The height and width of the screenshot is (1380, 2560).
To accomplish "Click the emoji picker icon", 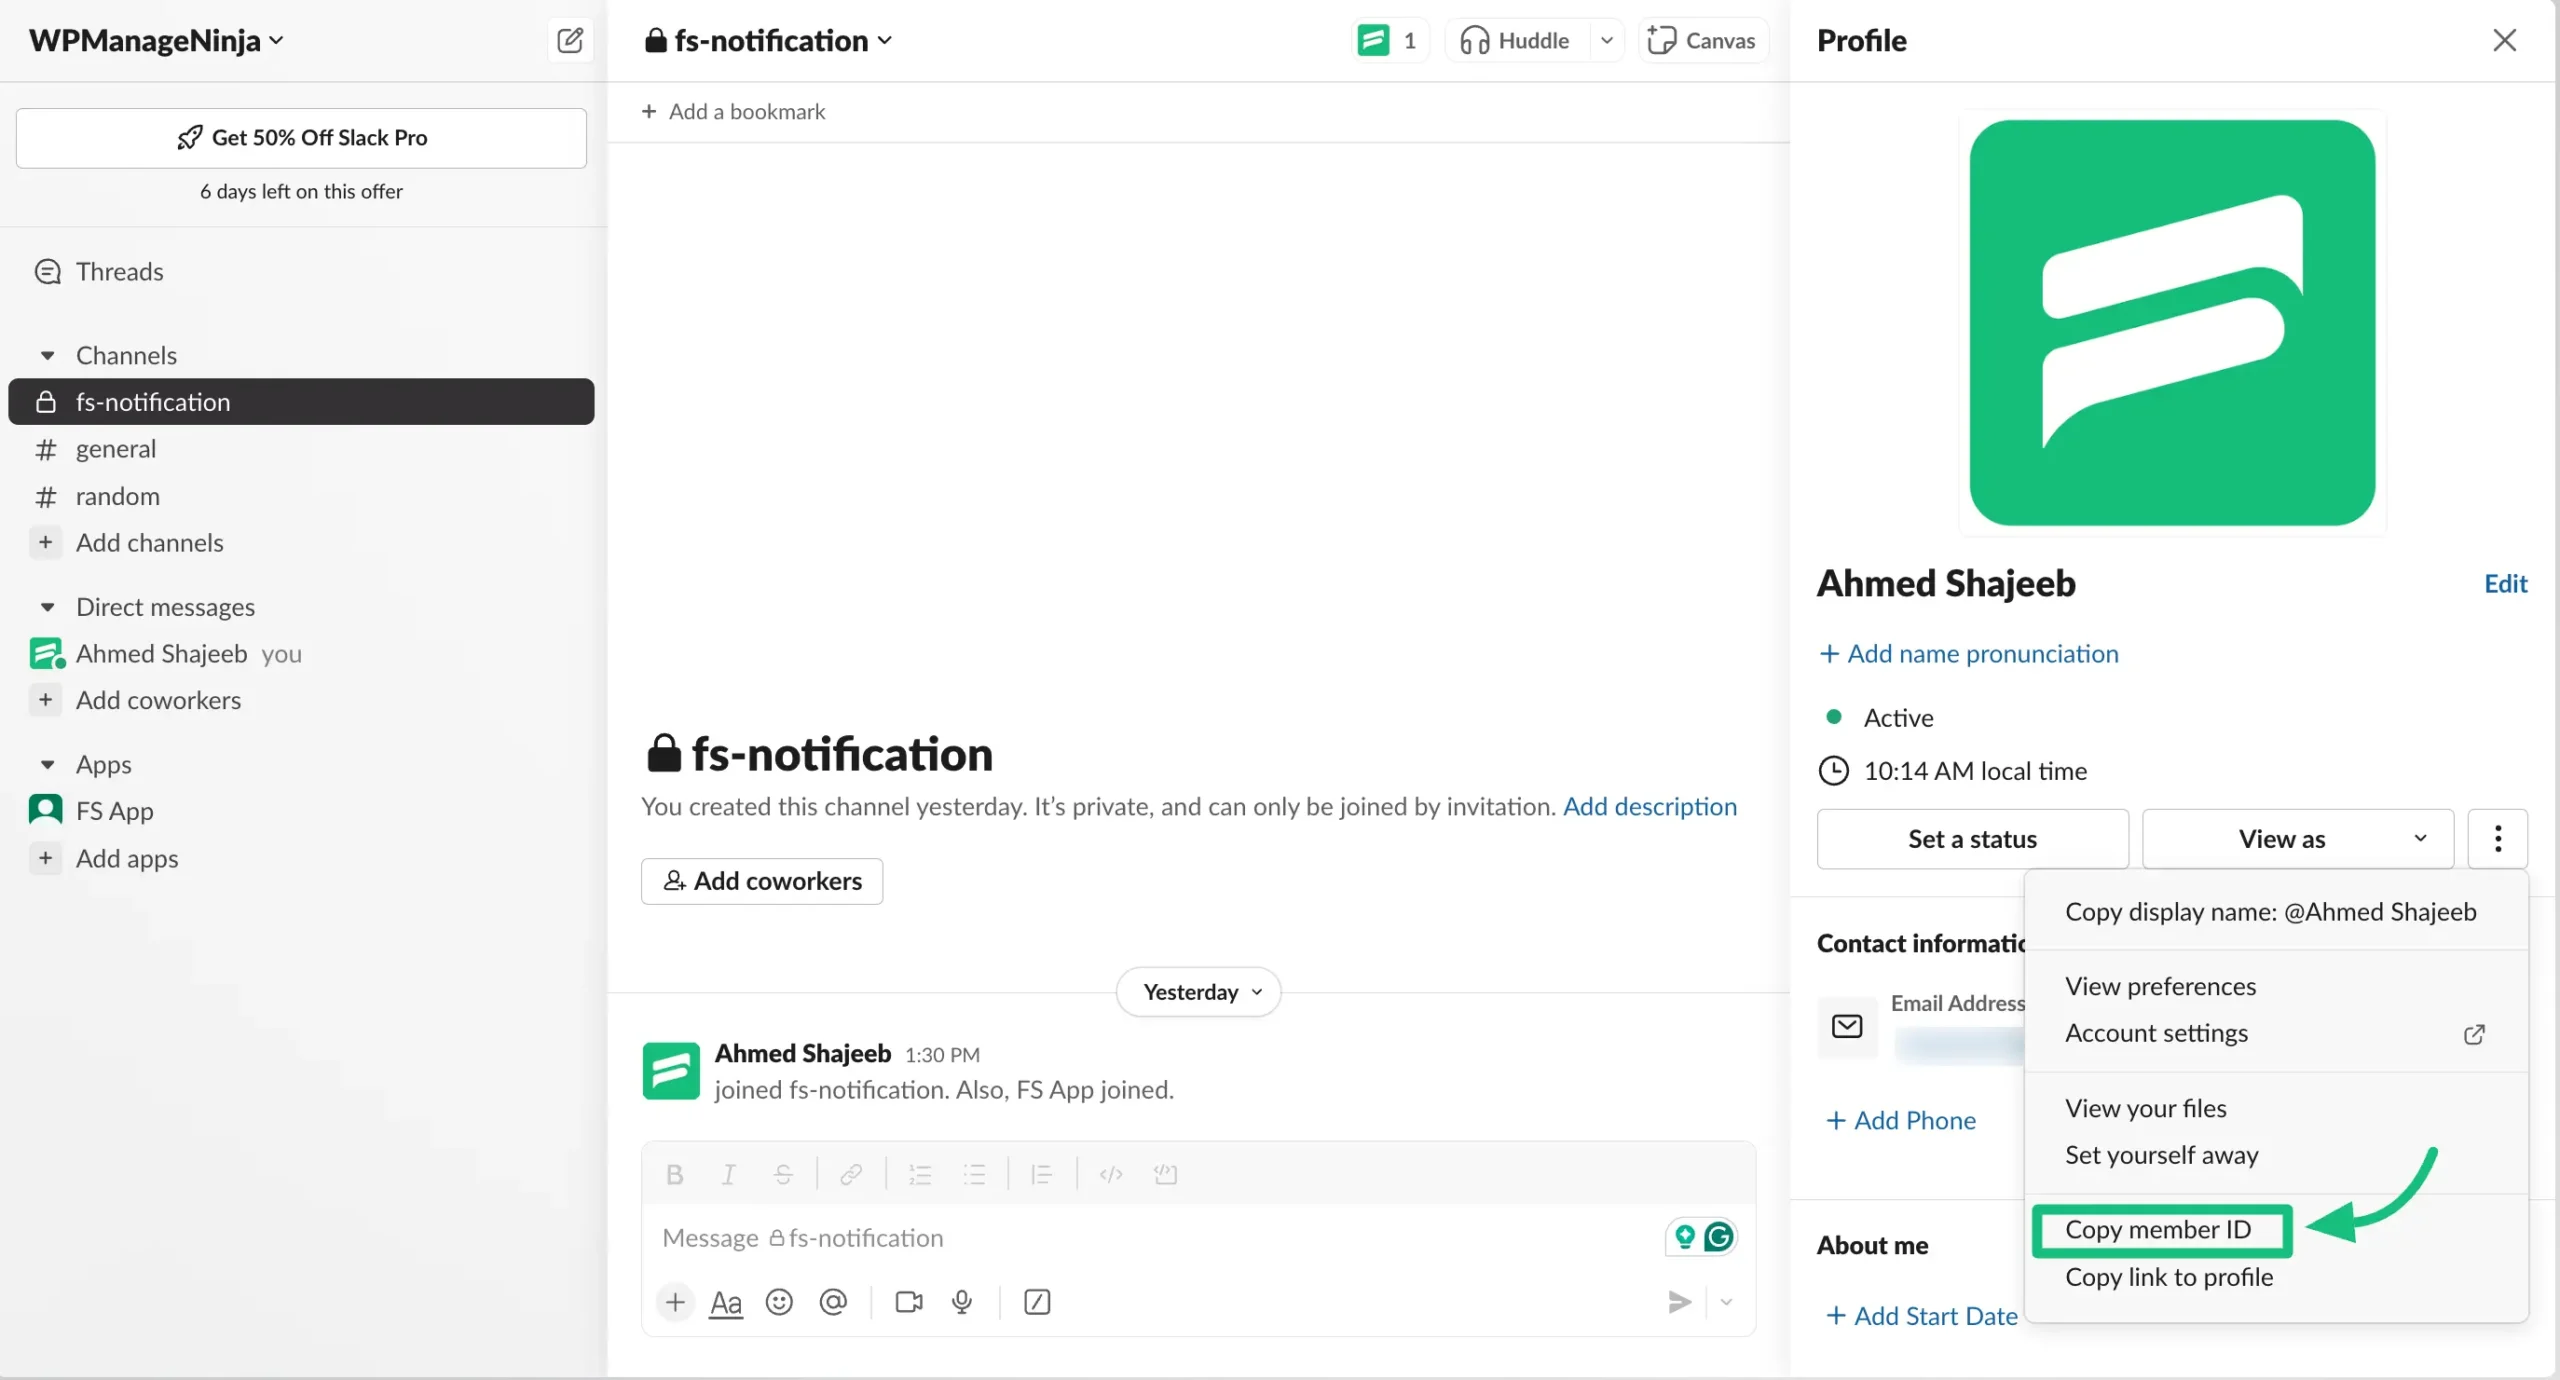I will click(779, 1301).
